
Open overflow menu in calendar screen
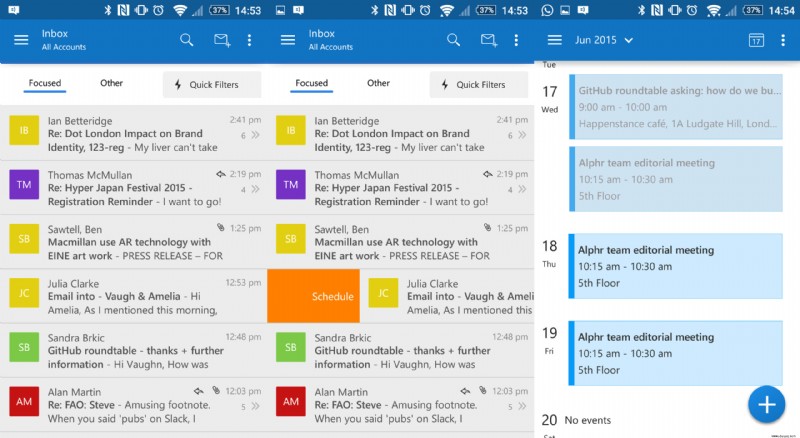[x=783, y=40]
